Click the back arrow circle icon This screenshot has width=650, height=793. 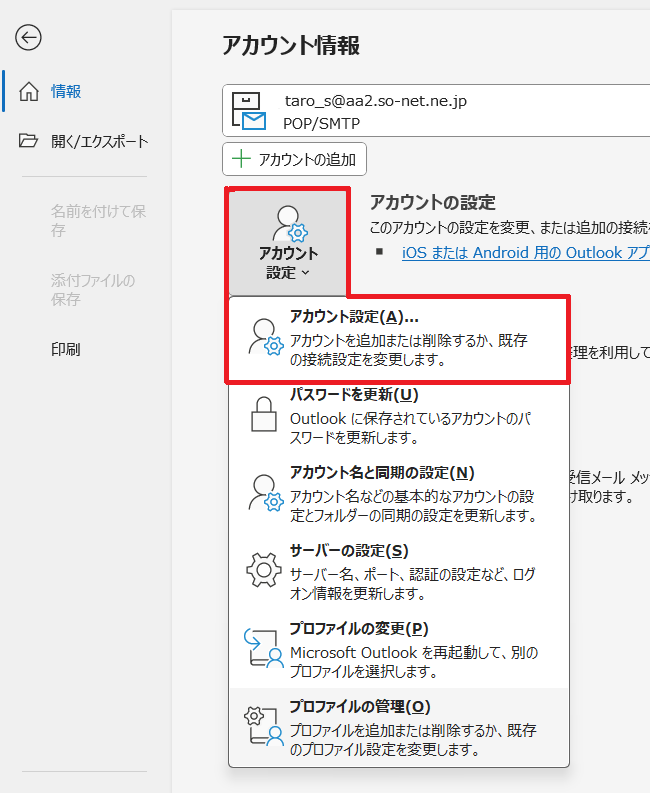pos(29,38)
